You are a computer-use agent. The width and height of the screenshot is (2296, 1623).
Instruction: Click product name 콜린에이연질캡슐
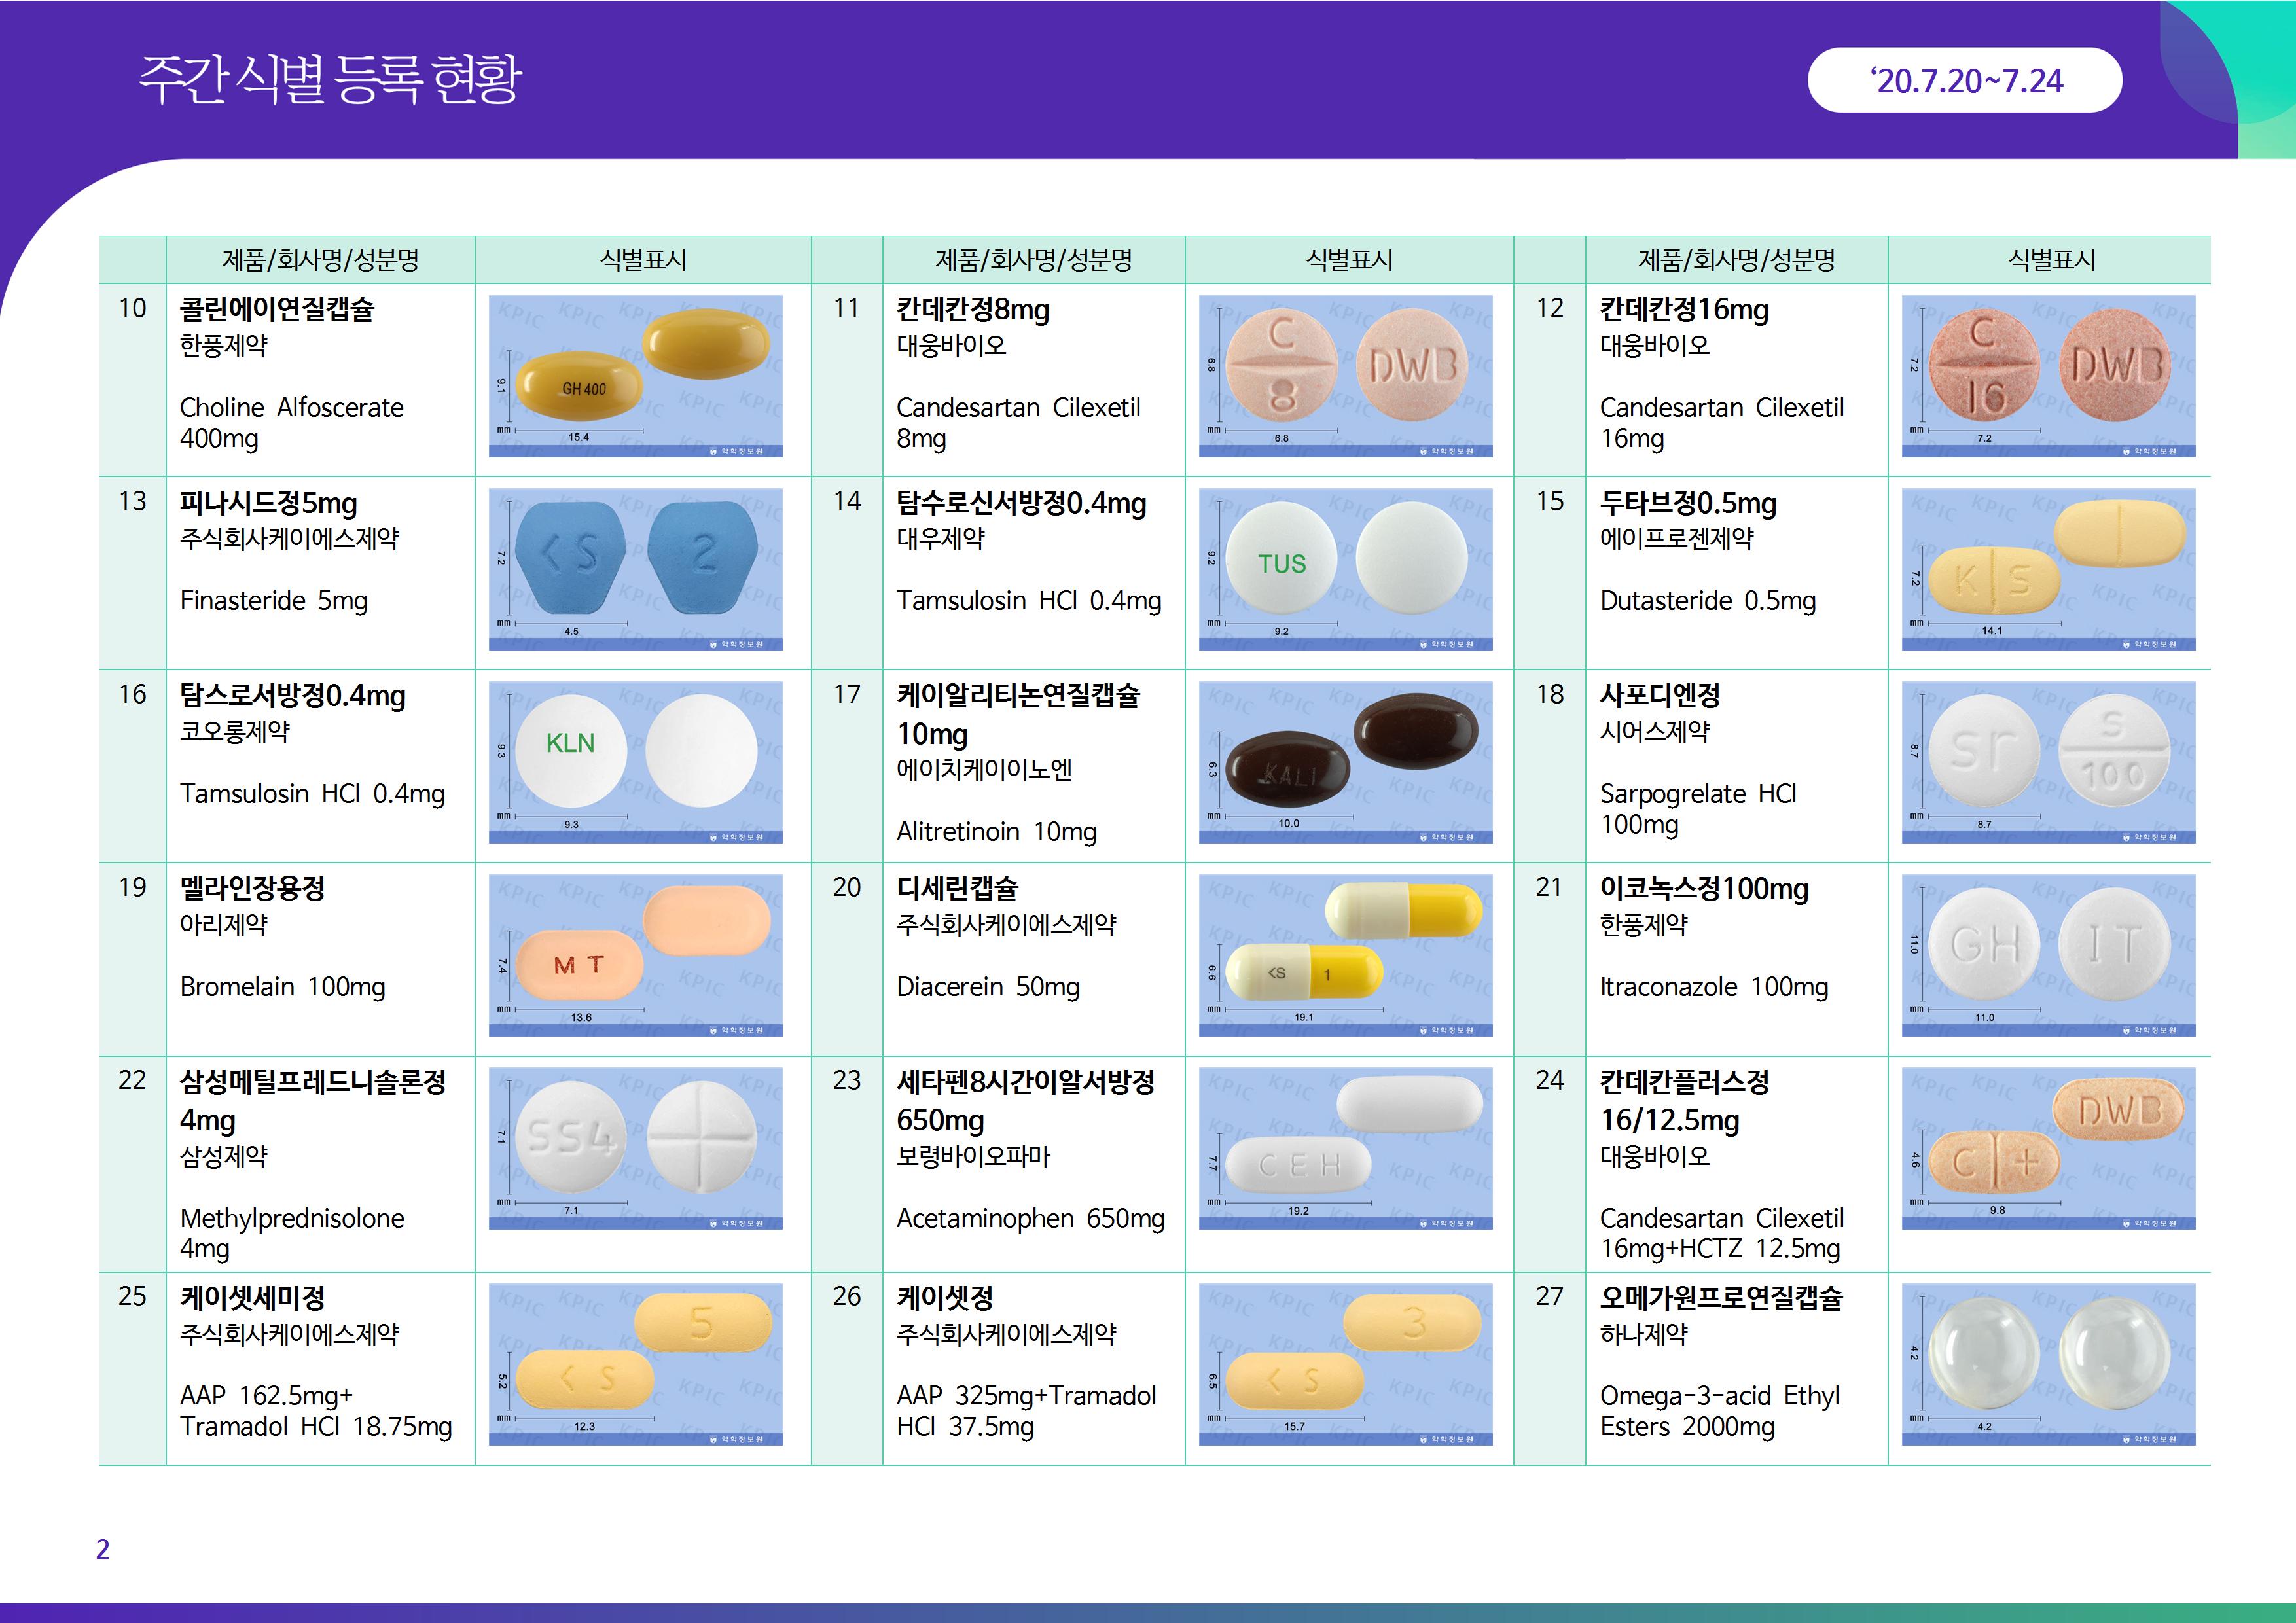point(277,310)
